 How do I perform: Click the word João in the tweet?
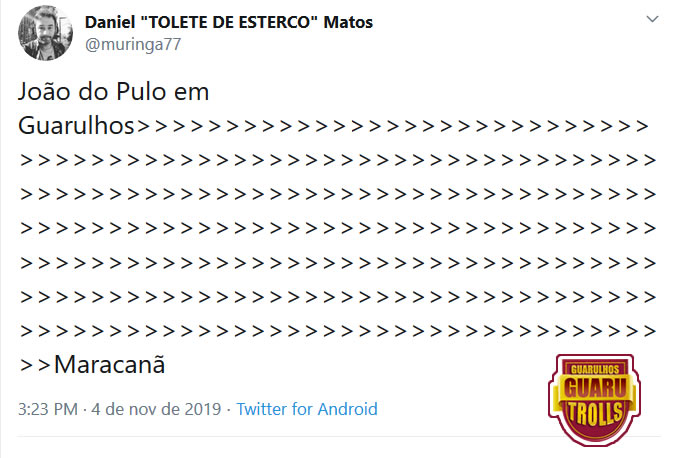[44, 92]
